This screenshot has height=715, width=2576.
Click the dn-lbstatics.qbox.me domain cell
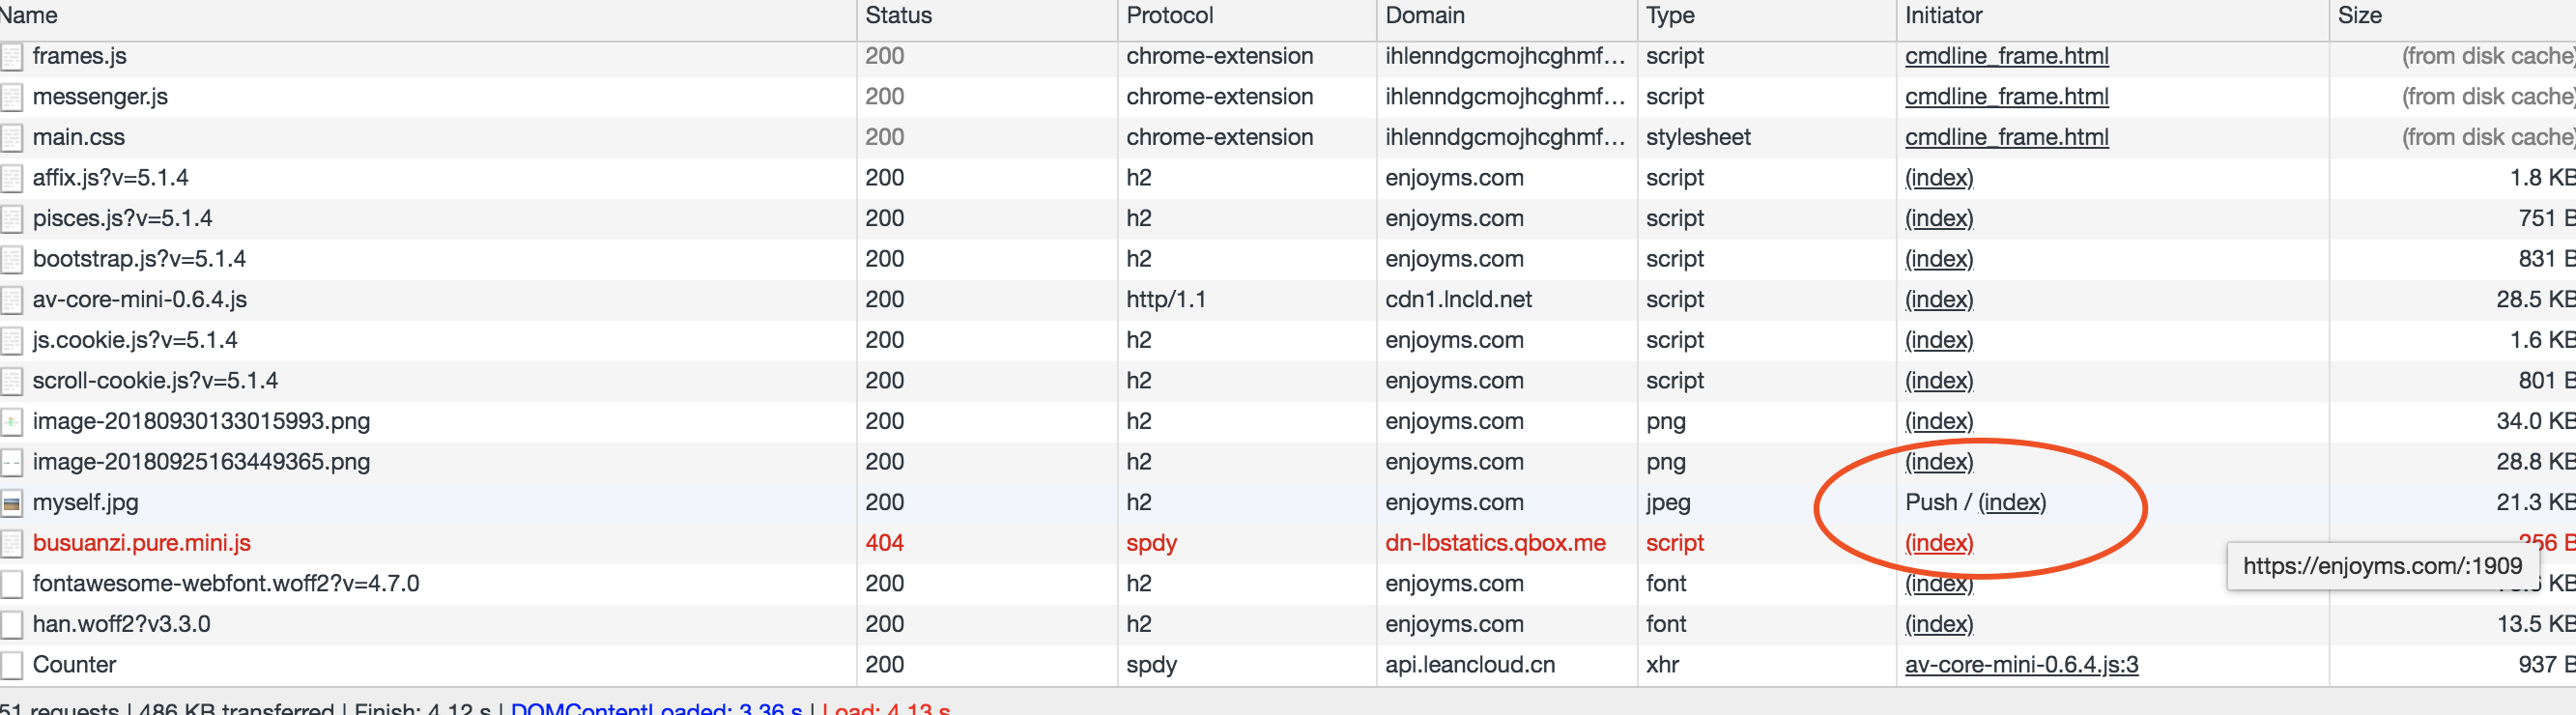click(x=1495, y=543)
